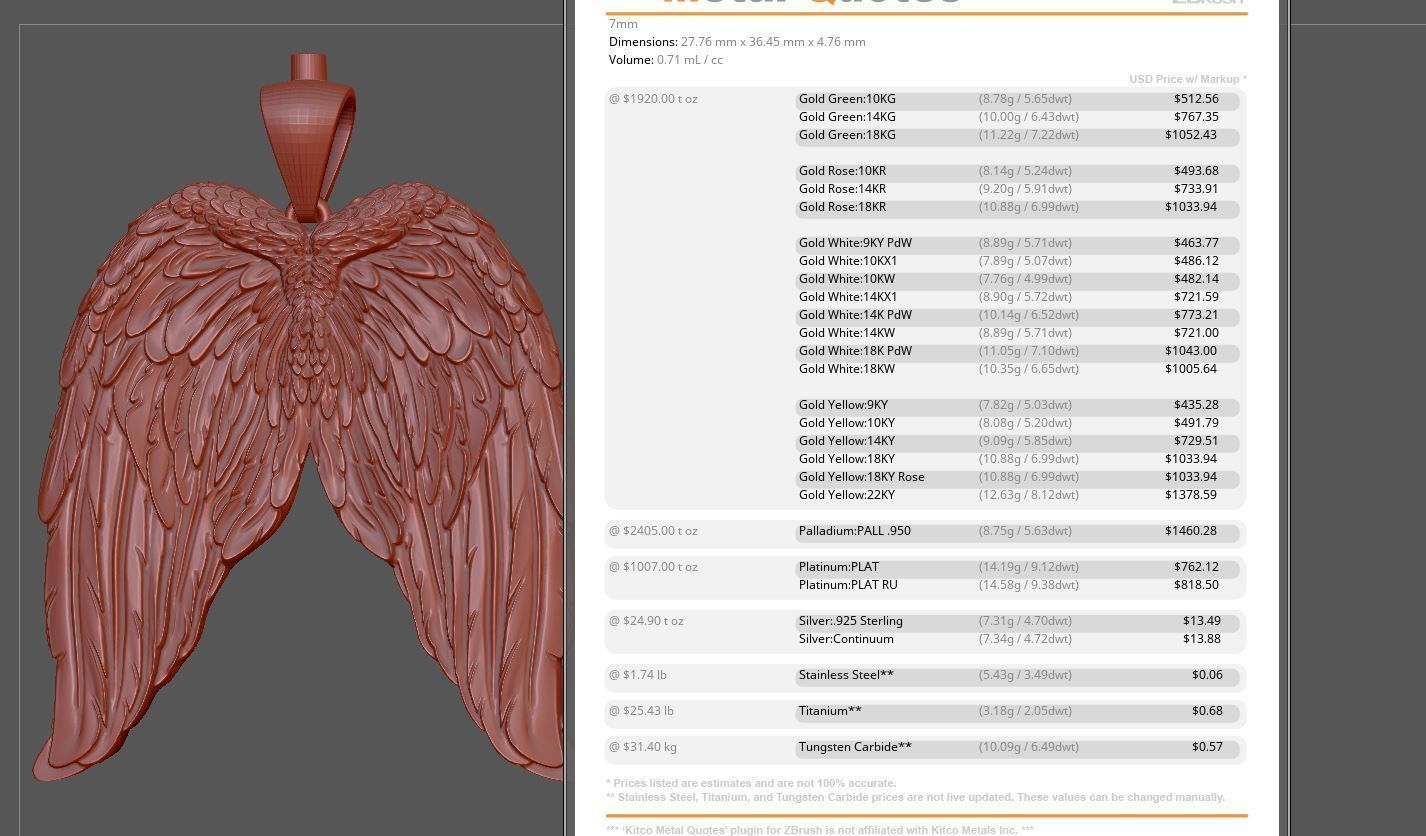Screen dimensions: 1426x836
Task: Select the Gold White:14KX1 row label
Action: point(848,297)
